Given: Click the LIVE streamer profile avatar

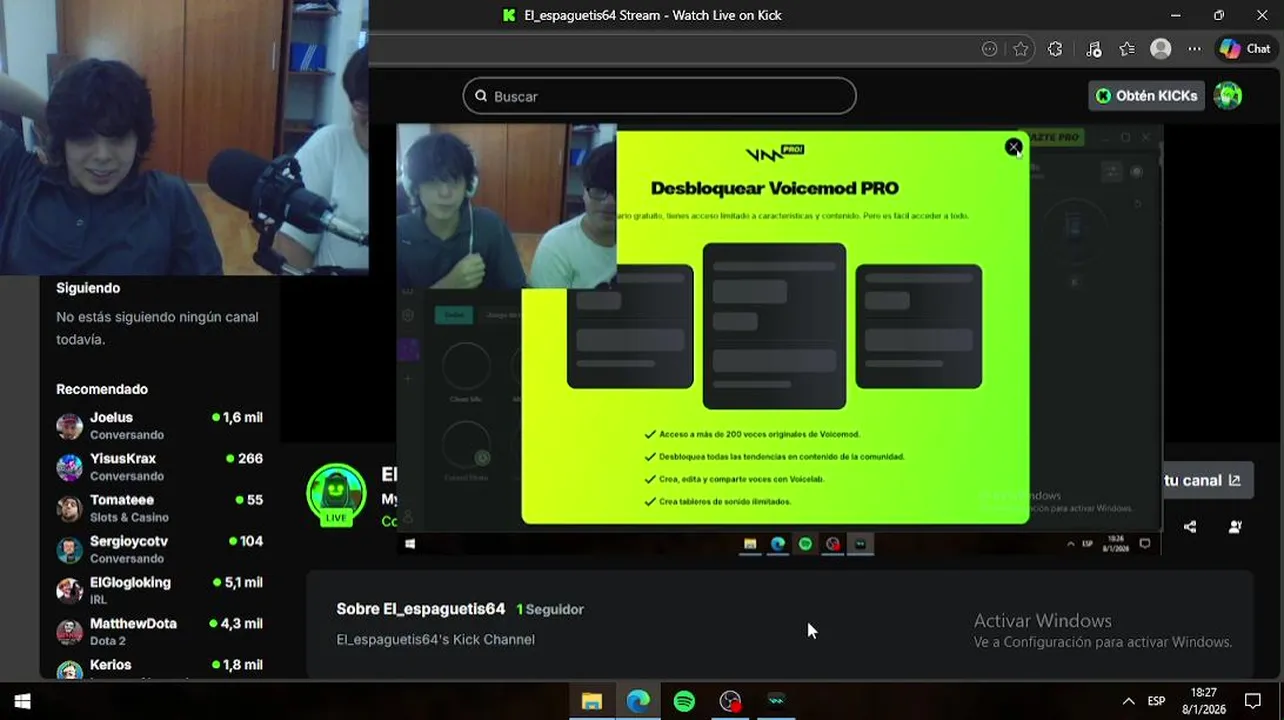Looking at the screenshot, I should point(336,494).
